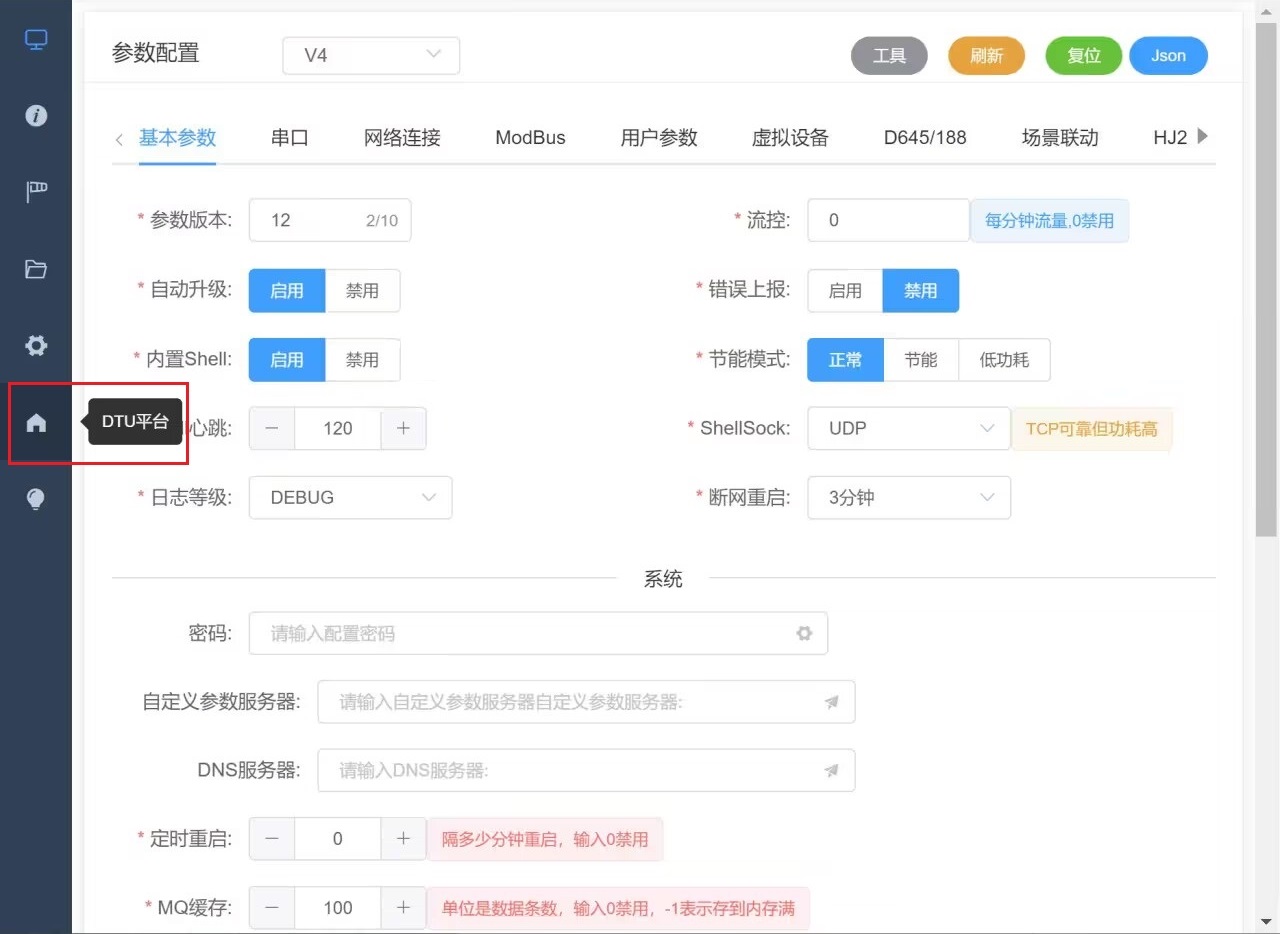Screen dimensions: 1280x934
Task: Click the DNS服务器 input field
Action: (x=586, y=770)
